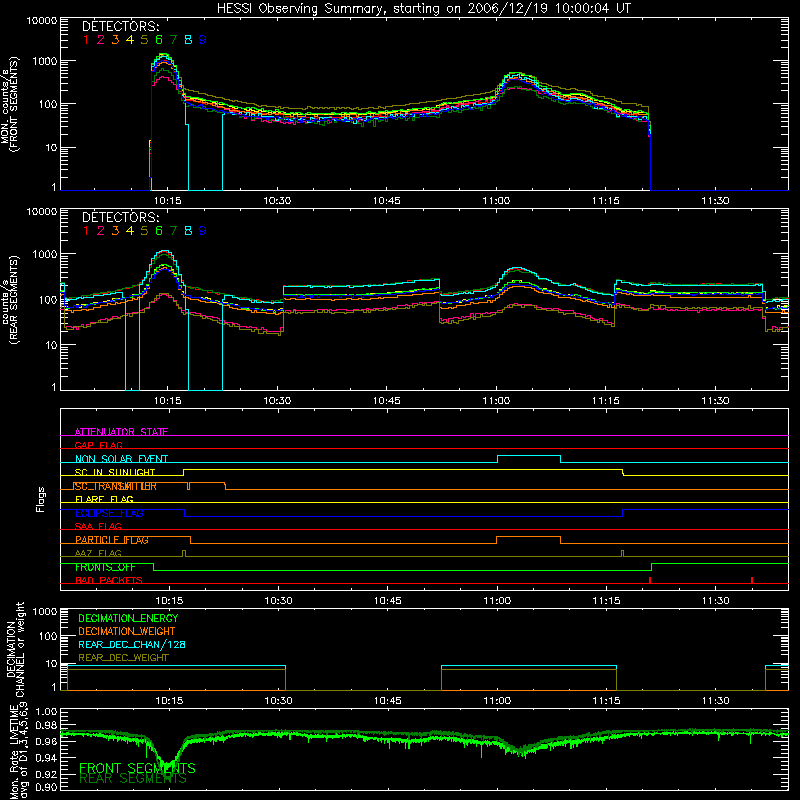
Task: Click blue detector 9 in rear segments legend
Action: pos(203,231)
